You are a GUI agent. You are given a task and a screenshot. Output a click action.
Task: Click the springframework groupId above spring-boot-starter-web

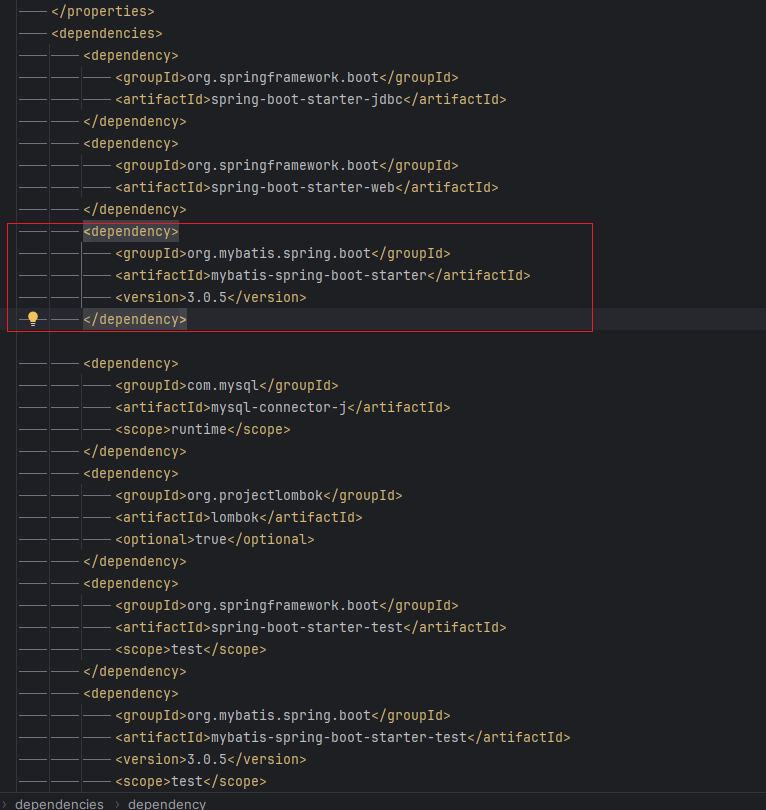287,165
